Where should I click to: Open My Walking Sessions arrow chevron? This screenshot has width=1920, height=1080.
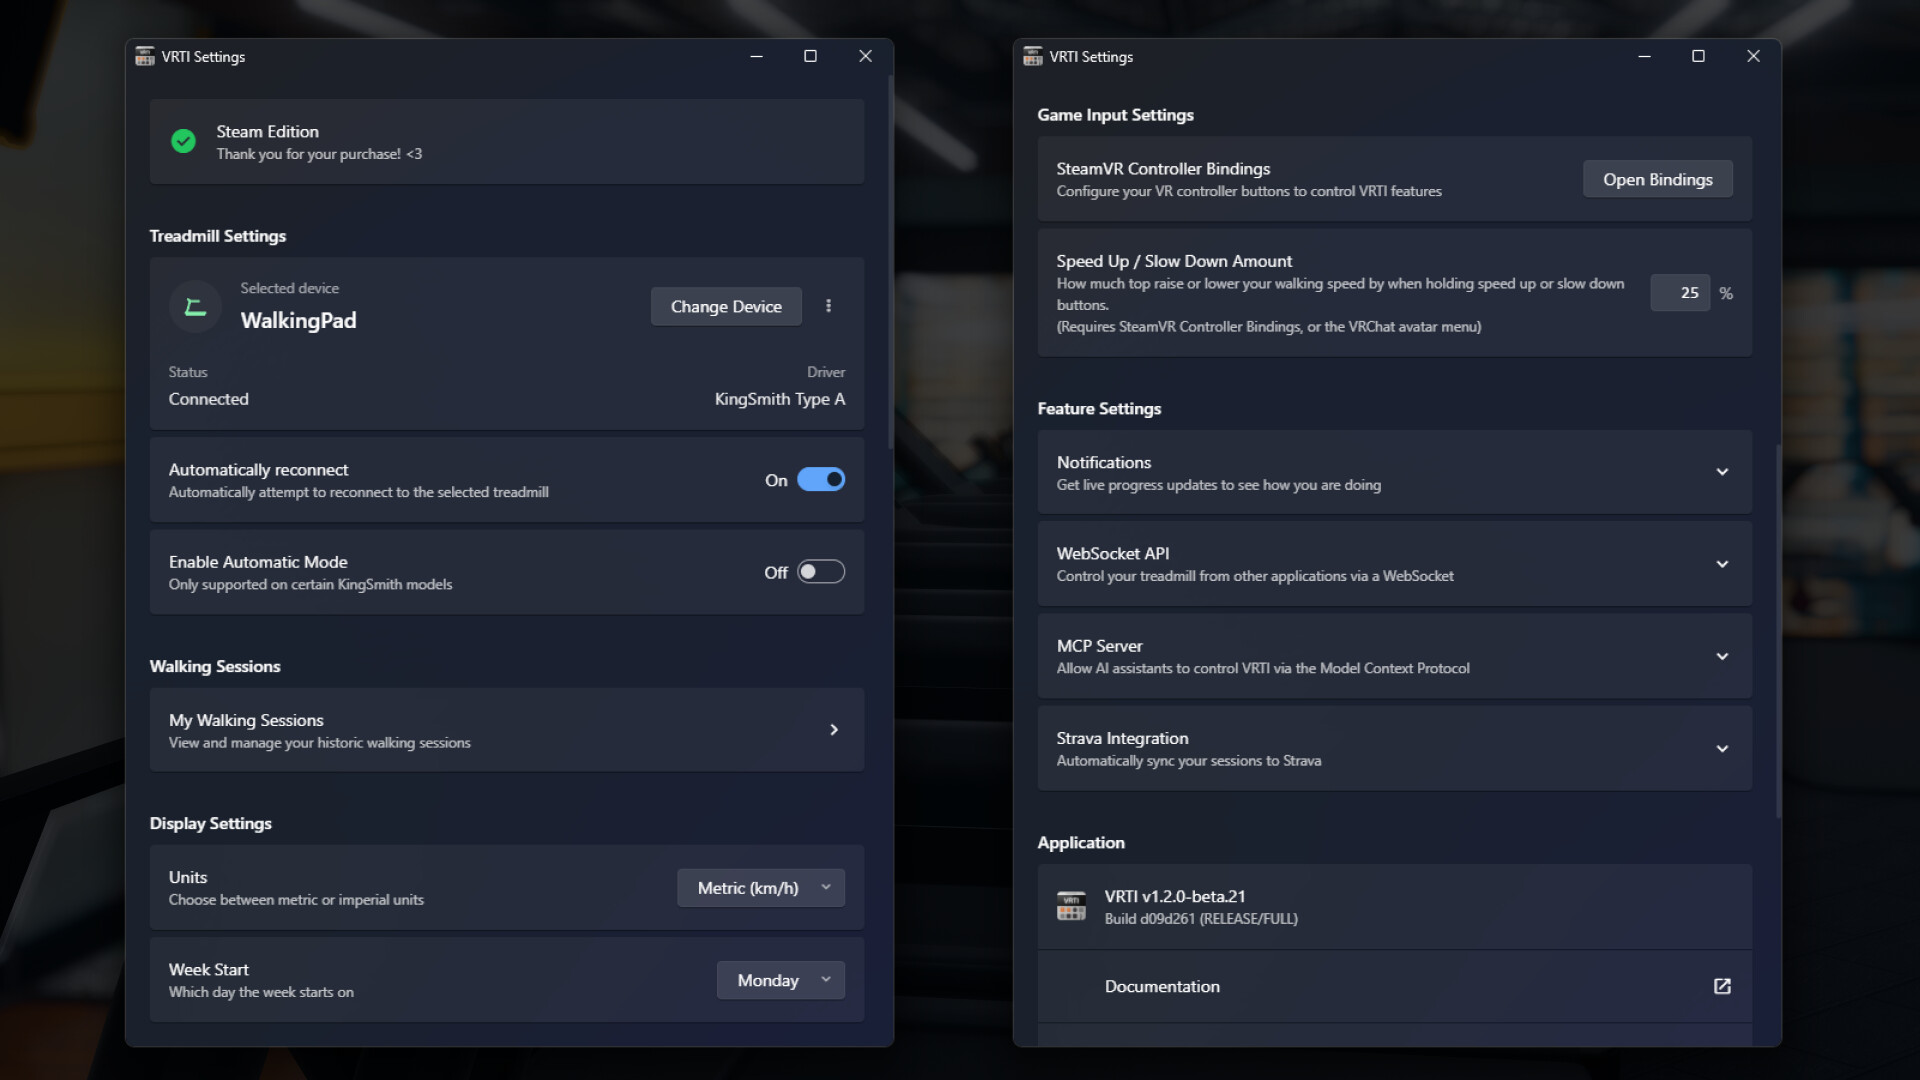click(834, 730)
